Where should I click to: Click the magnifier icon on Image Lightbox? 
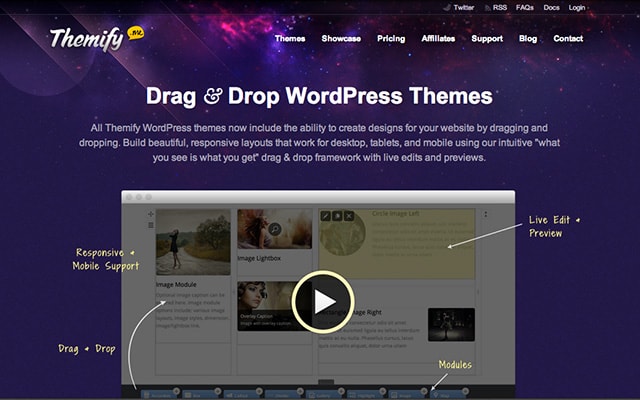[x=275, y=230]
